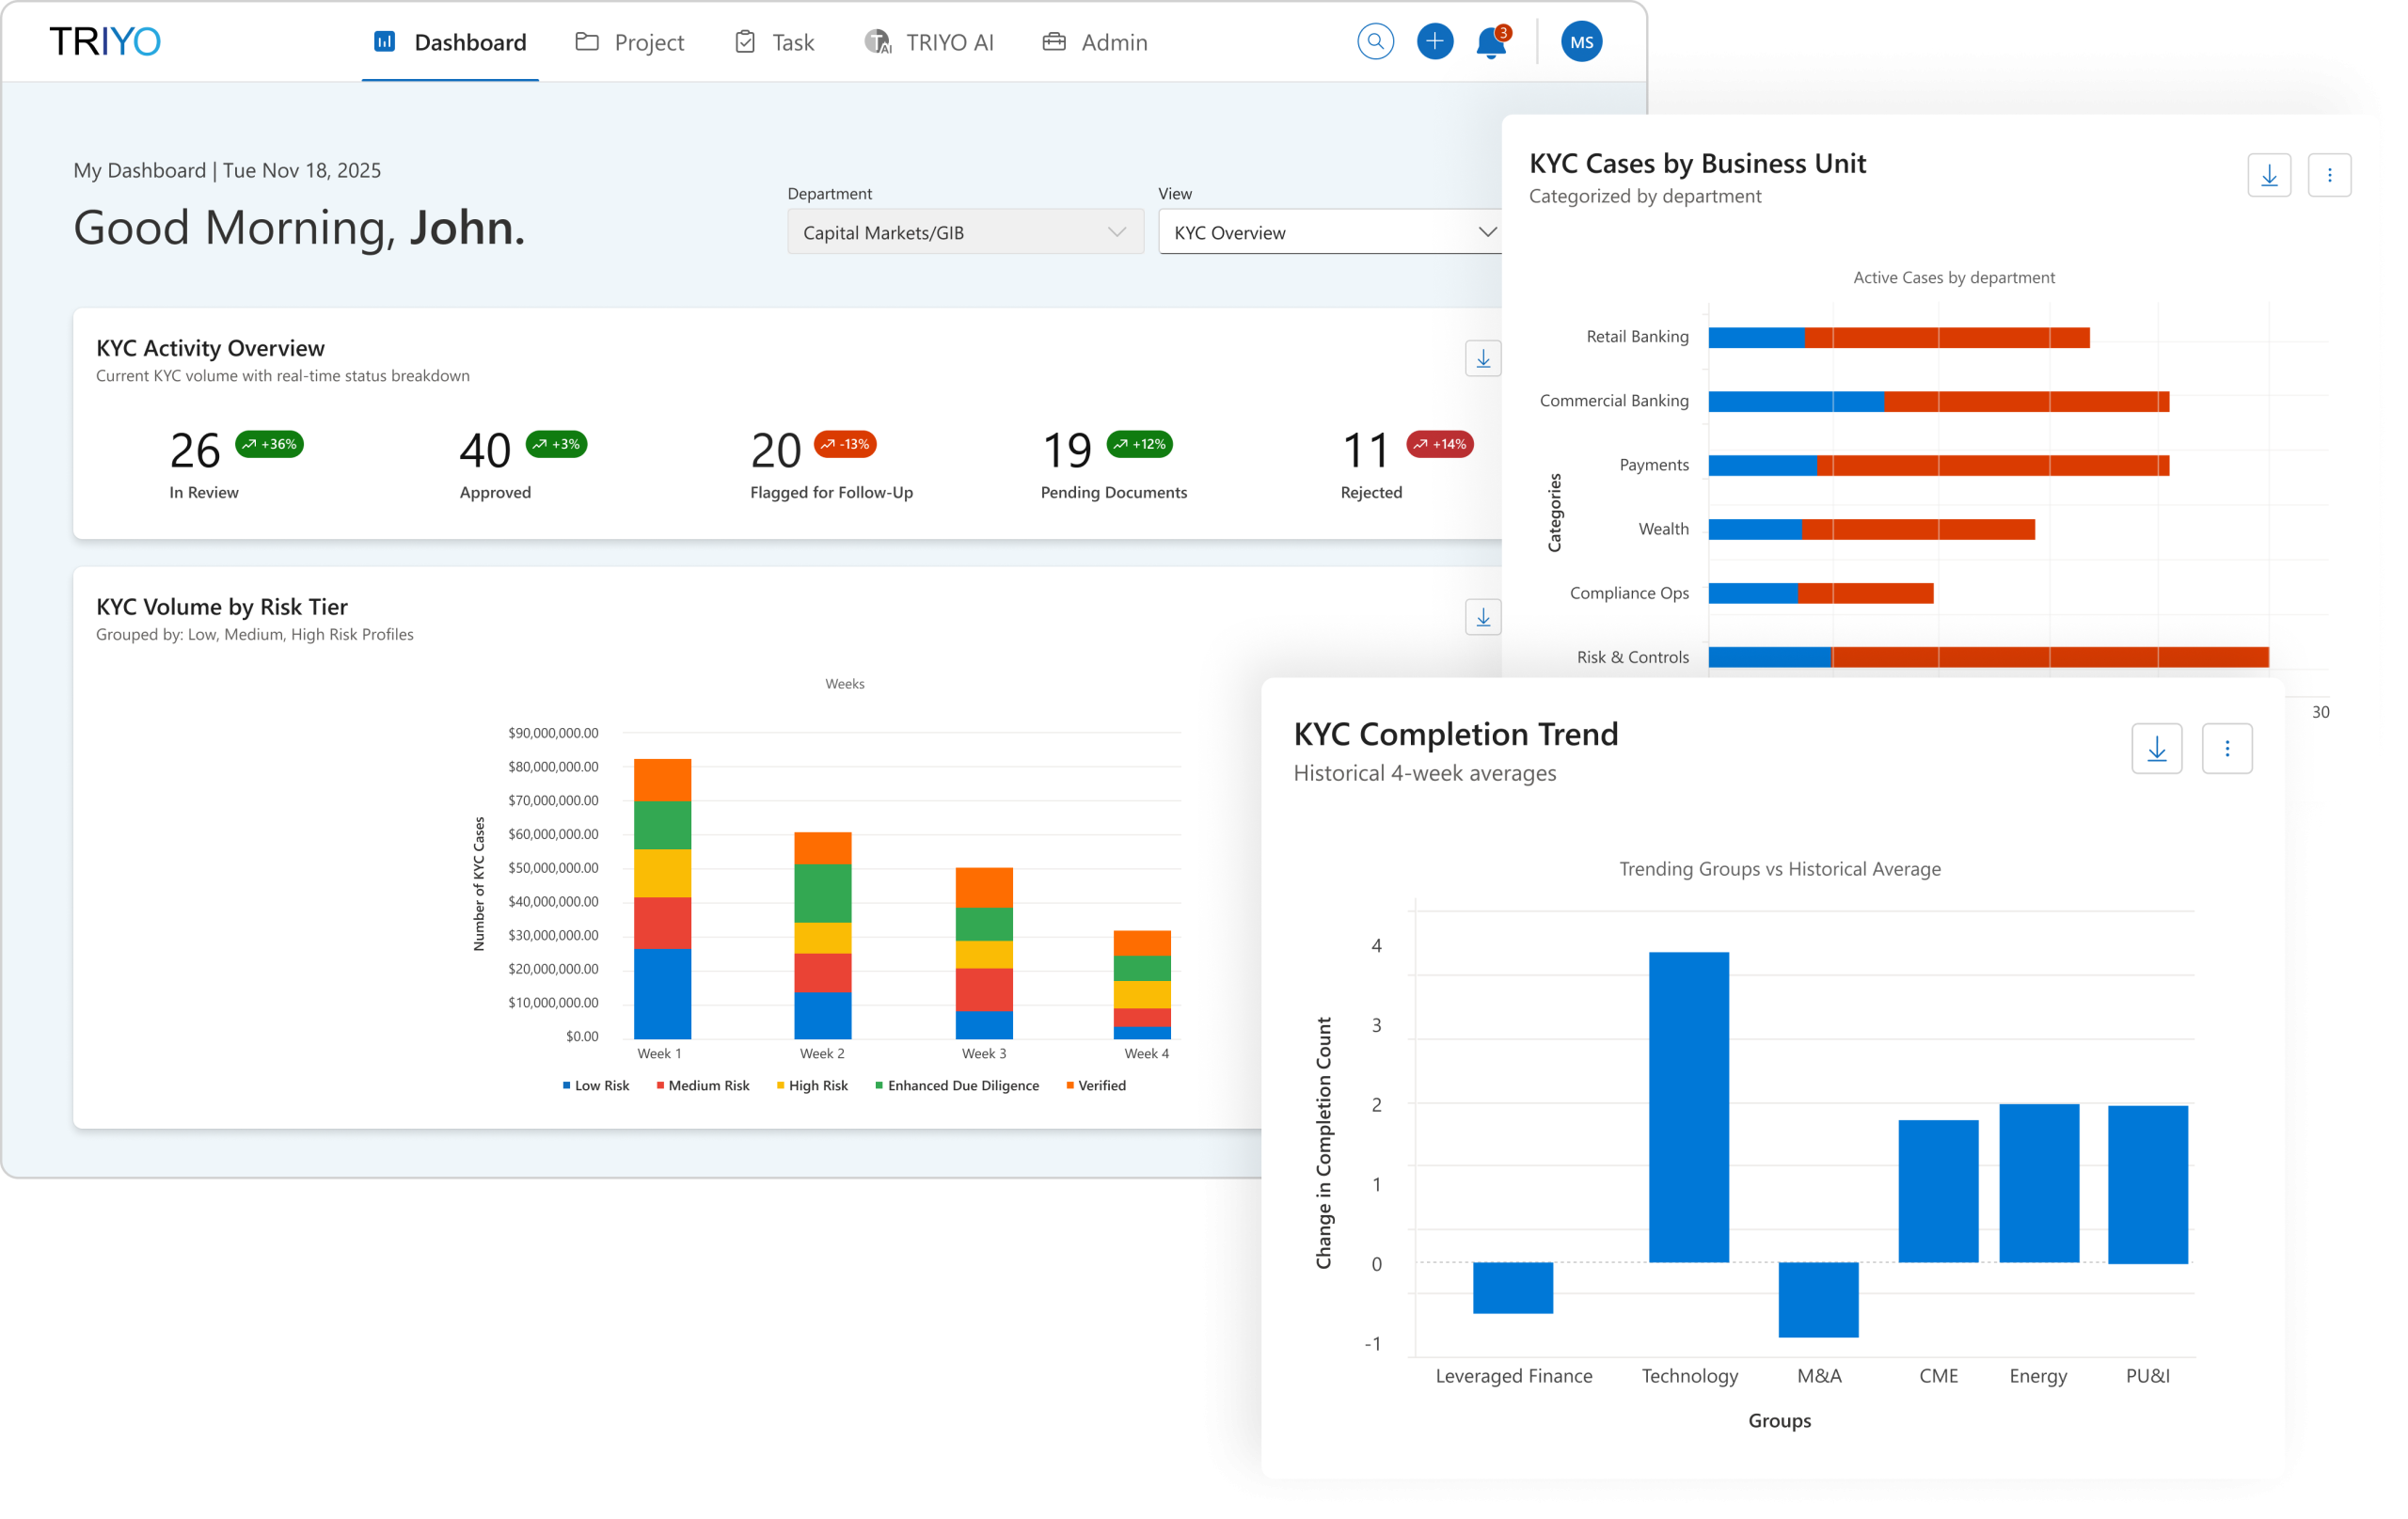The width and height of the screenshot is (2408, 1519).
Task: Download the KYC Completion Trend chart
Action: tap(2156, 748)
